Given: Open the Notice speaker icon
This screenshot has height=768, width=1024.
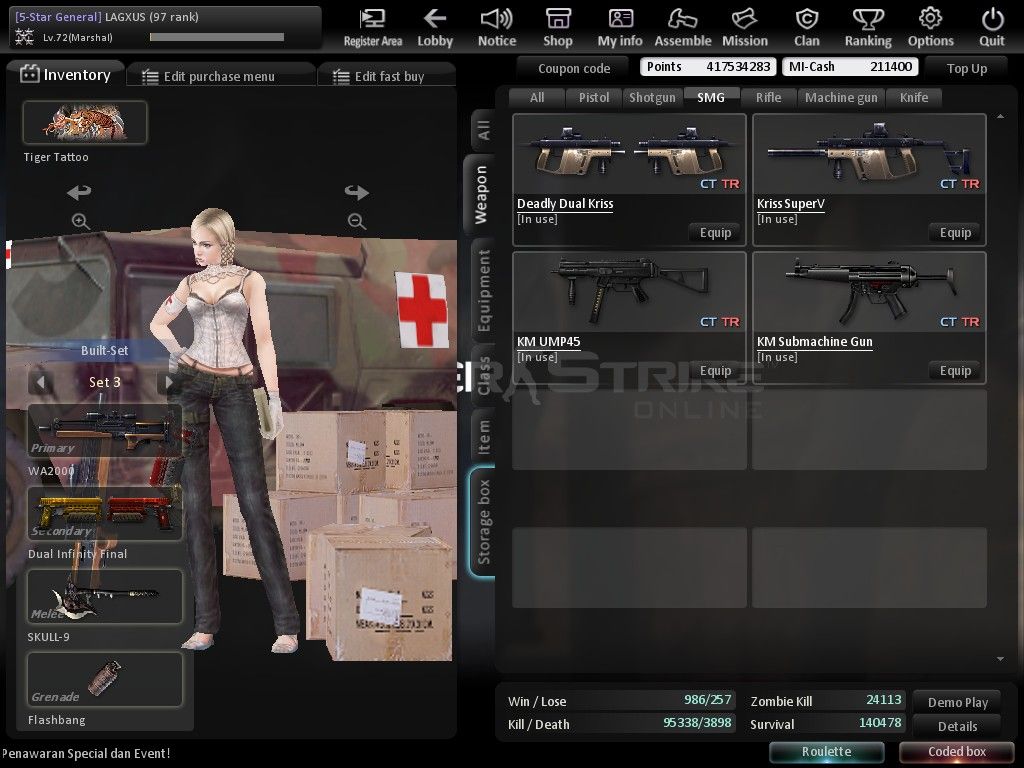Looking at the screenshot, I should 497,28.
